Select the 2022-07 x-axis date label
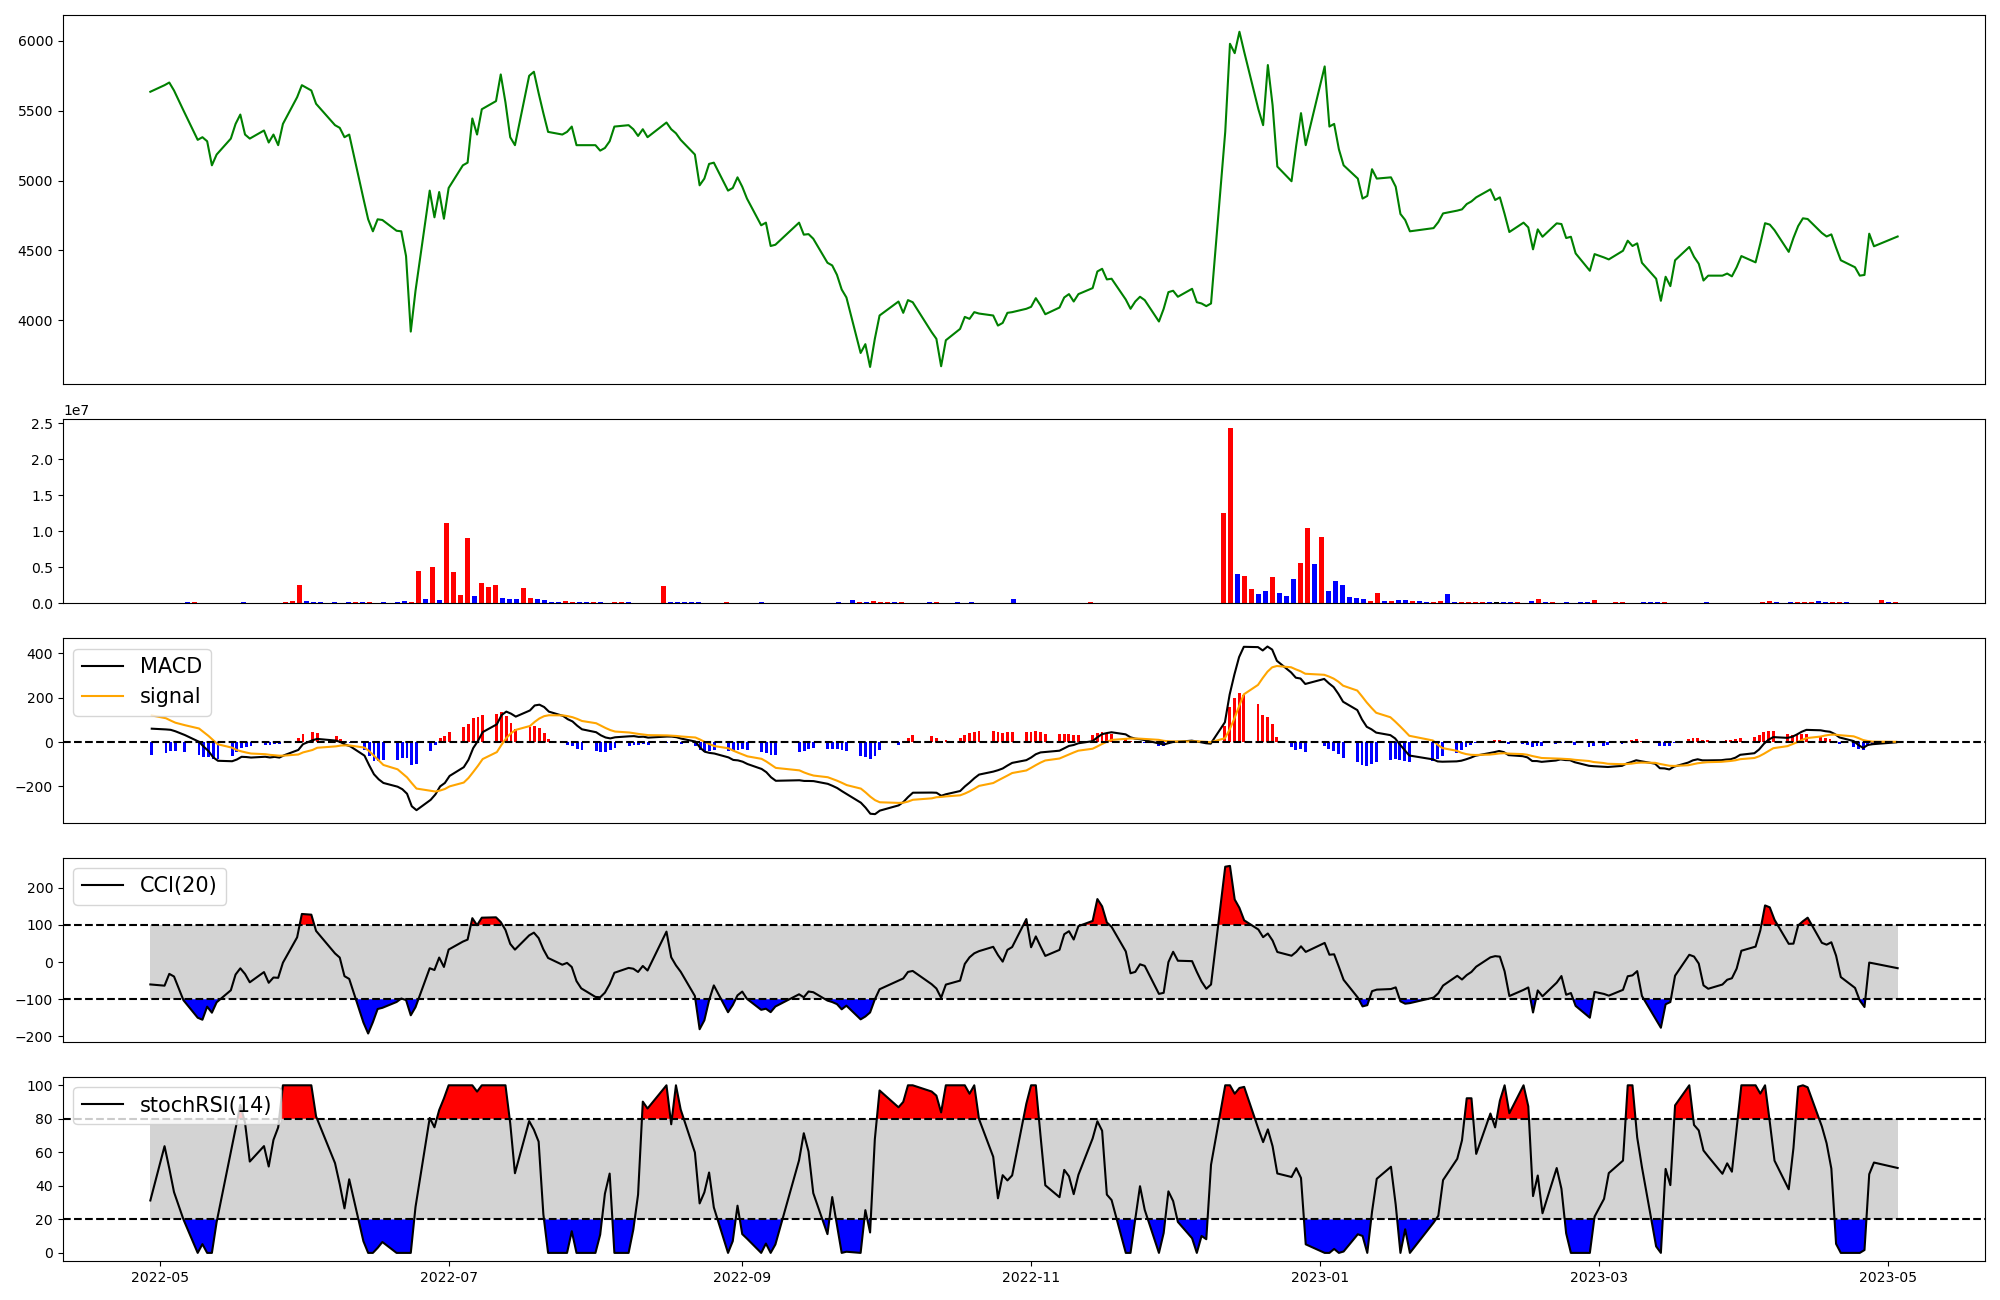 point(449,1277)
